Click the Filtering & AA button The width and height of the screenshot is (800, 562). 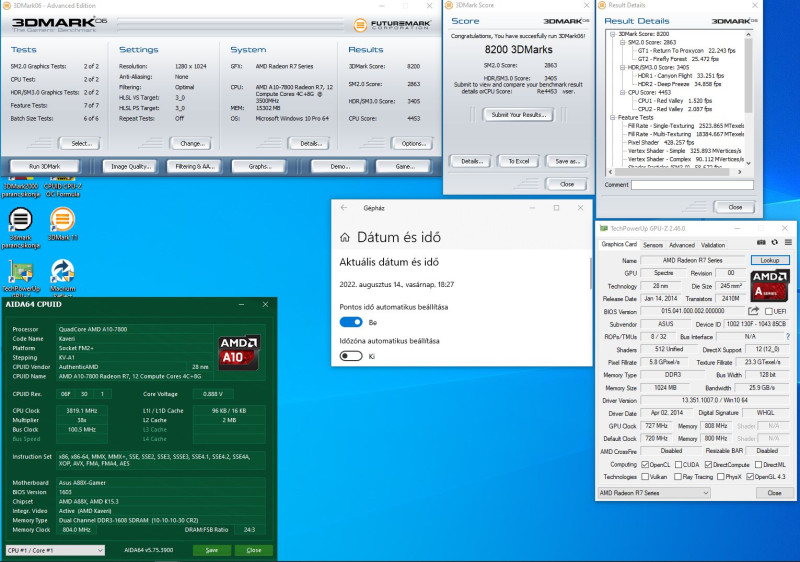194,166
